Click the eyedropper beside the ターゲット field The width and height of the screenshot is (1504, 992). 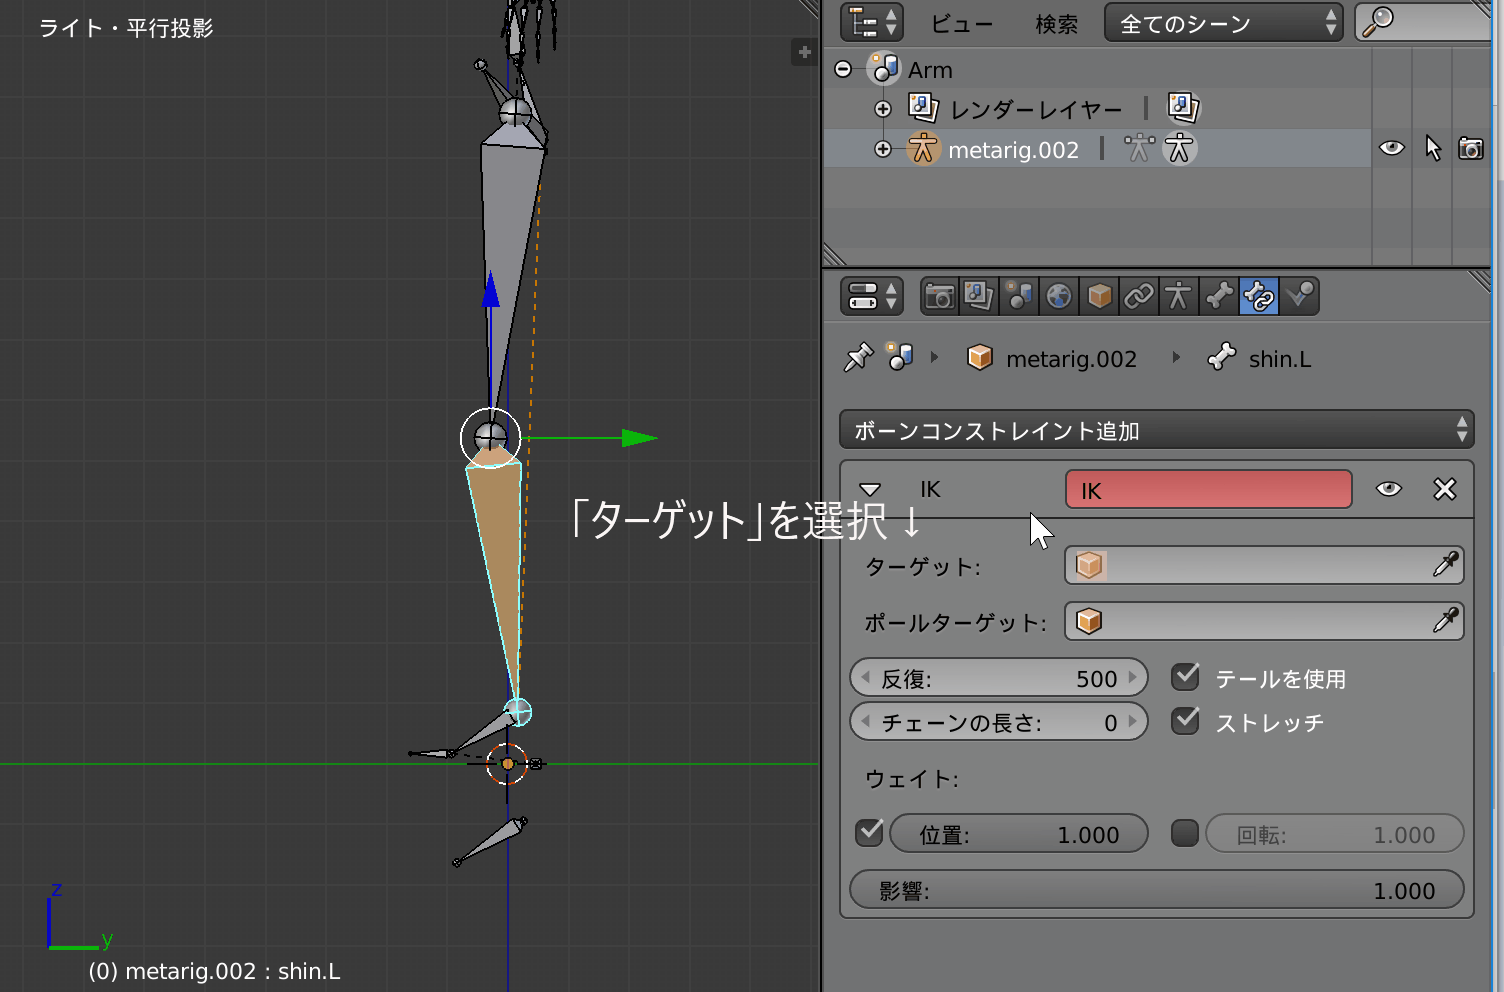(x=1445, y=565)
